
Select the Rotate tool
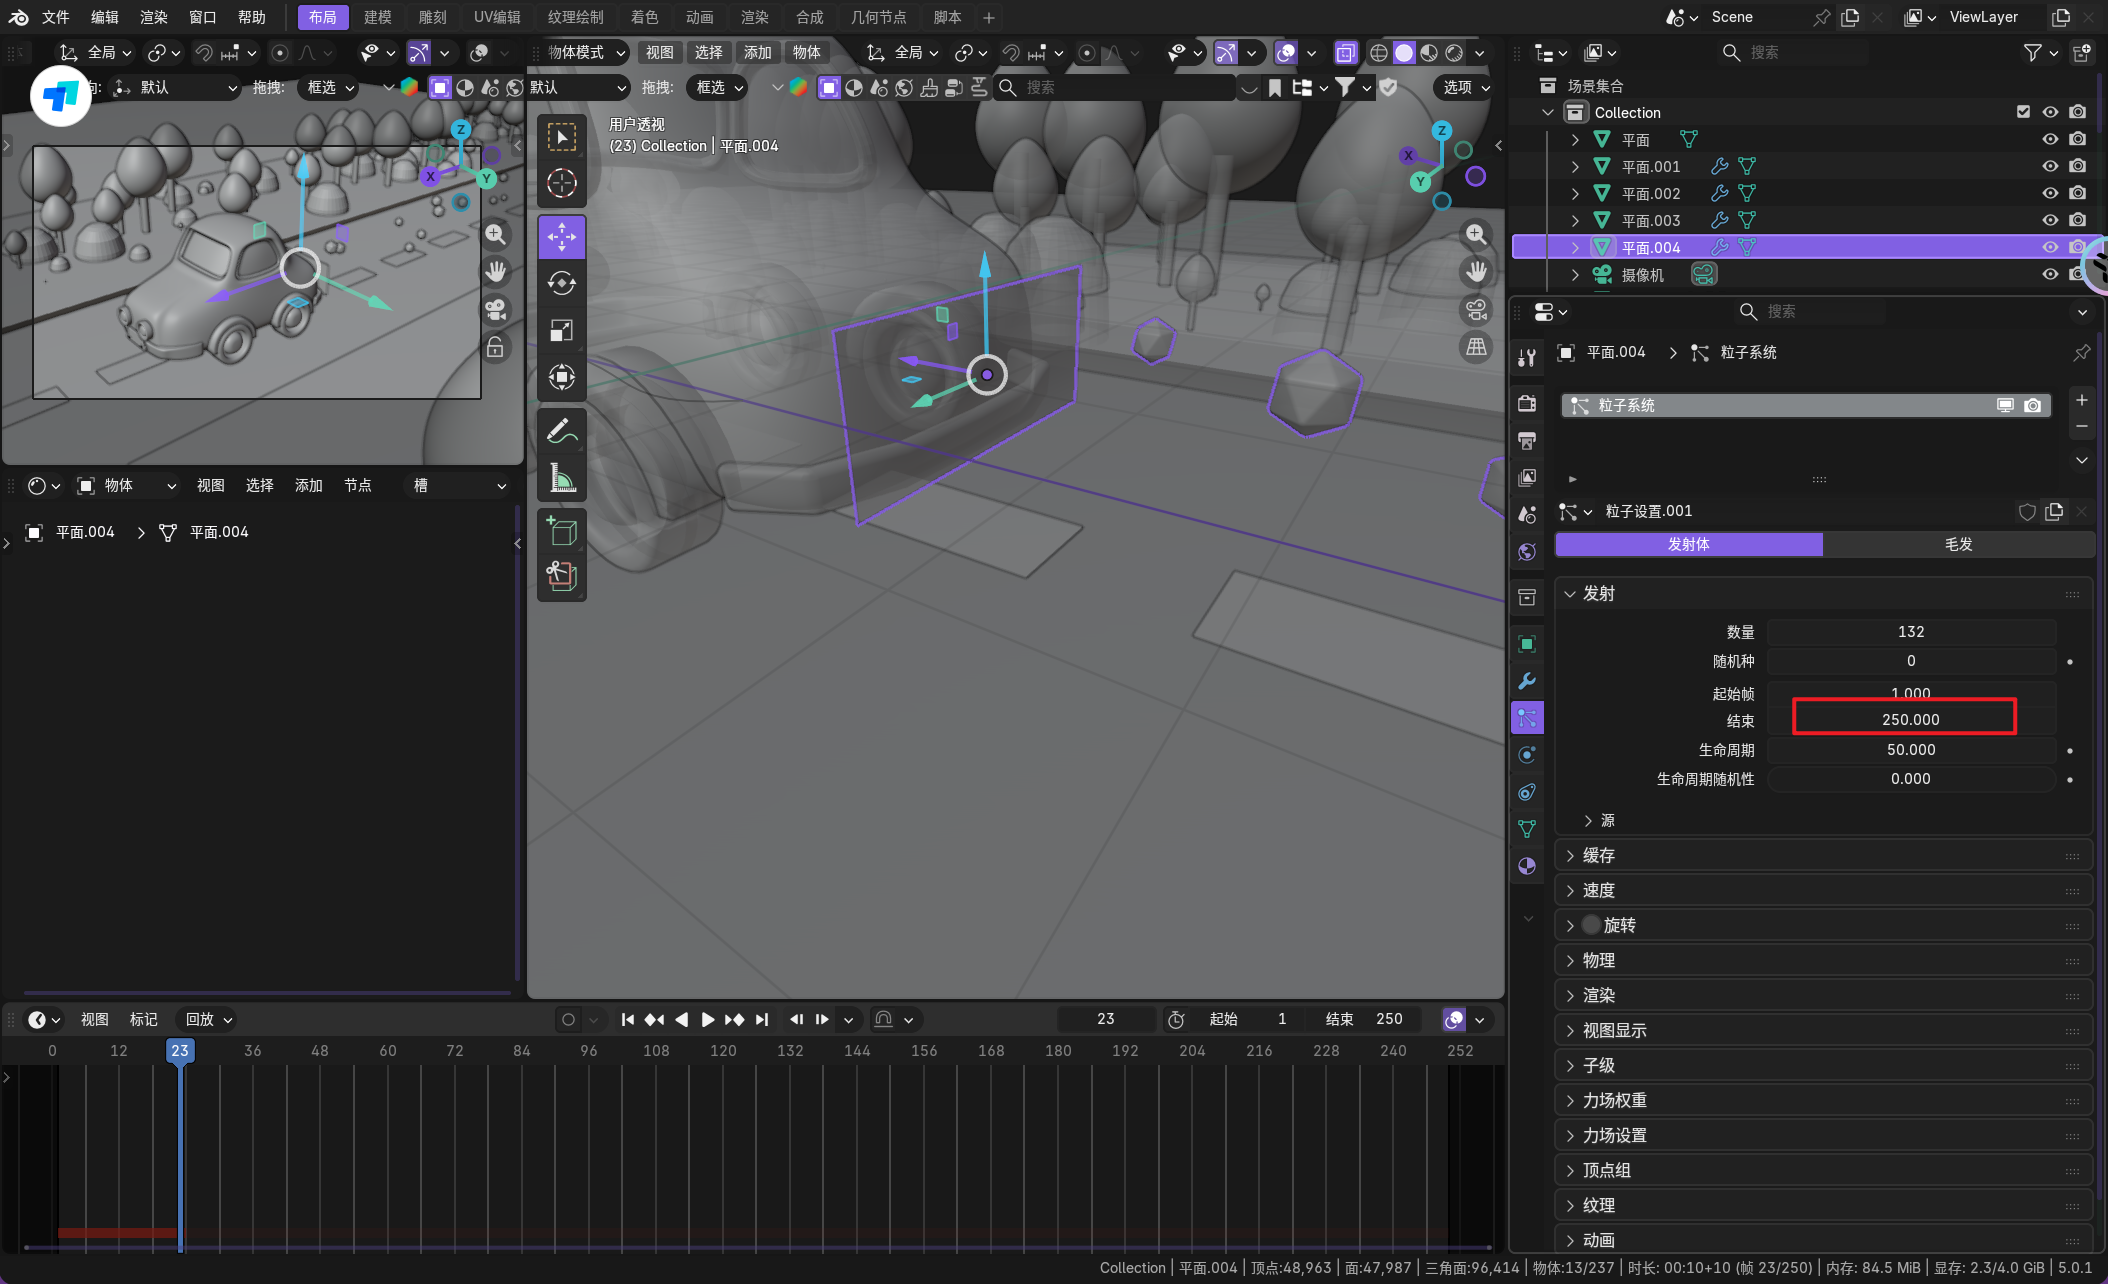pos(561,283)
